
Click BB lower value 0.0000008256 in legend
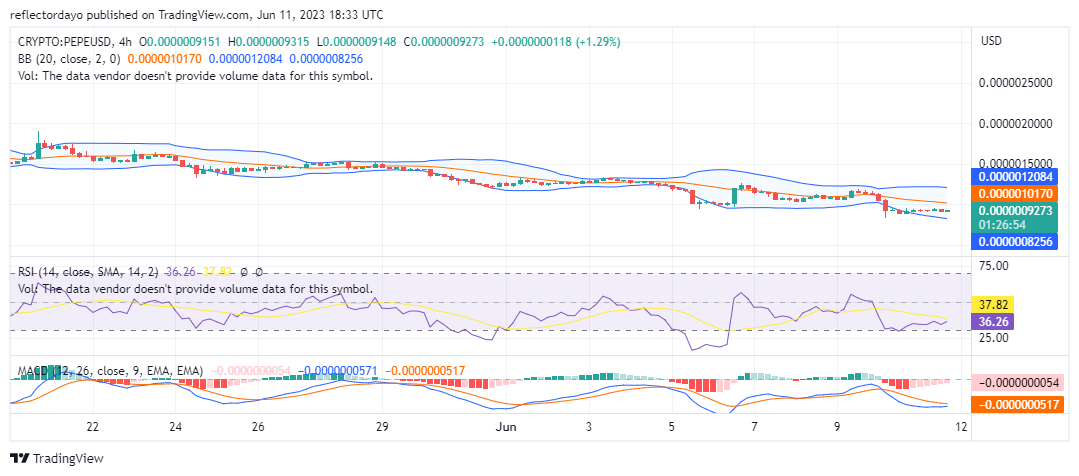[326, 59]
